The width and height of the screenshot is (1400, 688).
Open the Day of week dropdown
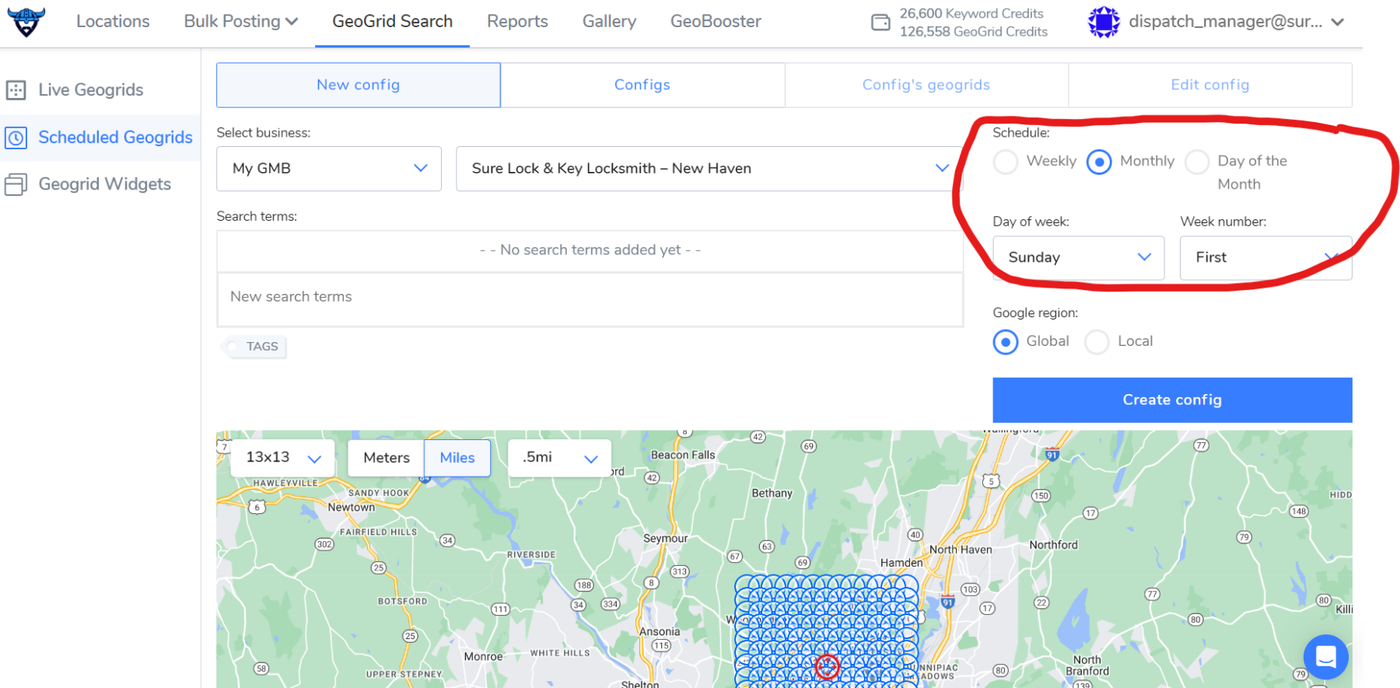[x=1078, y=258]
